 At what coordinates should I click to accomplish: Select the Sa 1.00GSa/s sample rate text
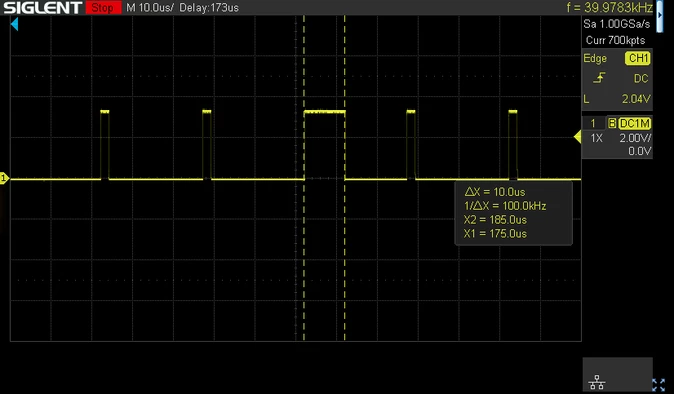(616, 24)
